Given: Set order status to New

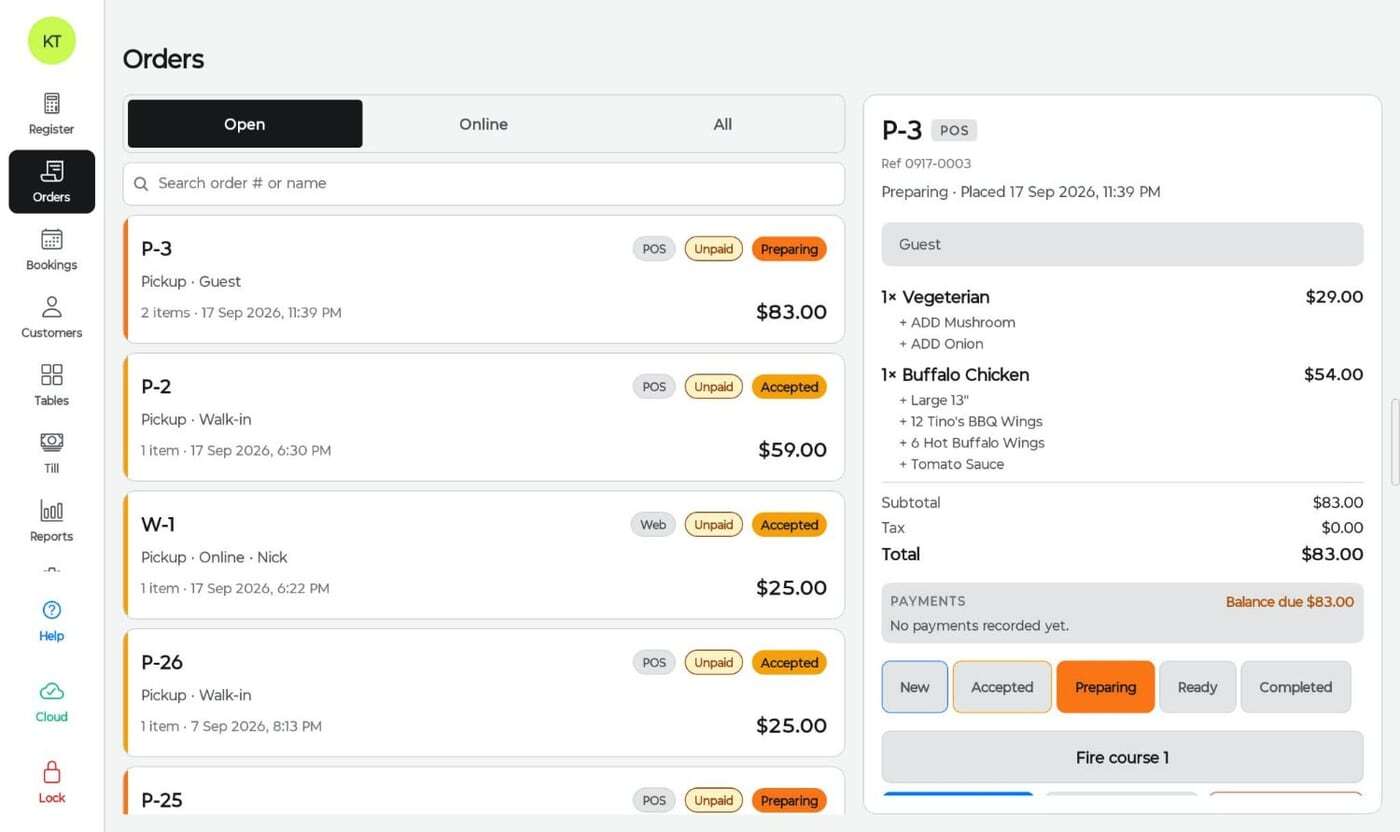Looking at the screenshot, I should (915, 687).
